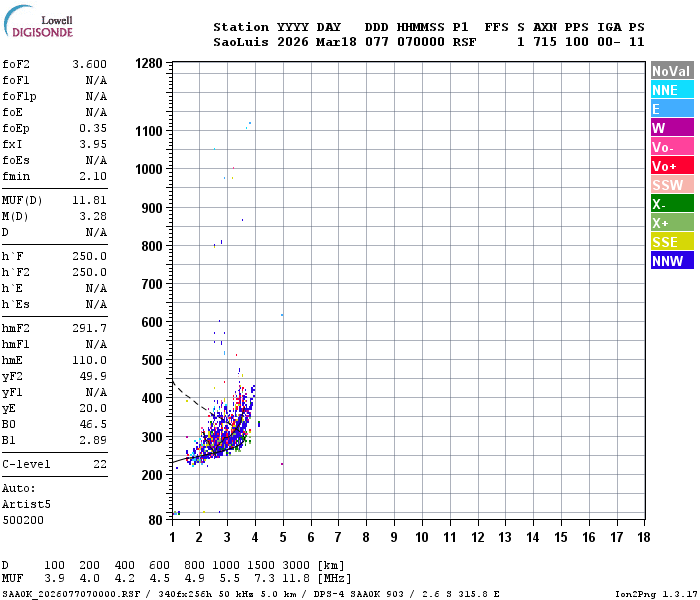This screenshot has width=700, height=600.
Task: Click the fmin value 2.10
Action: point(93,176)
